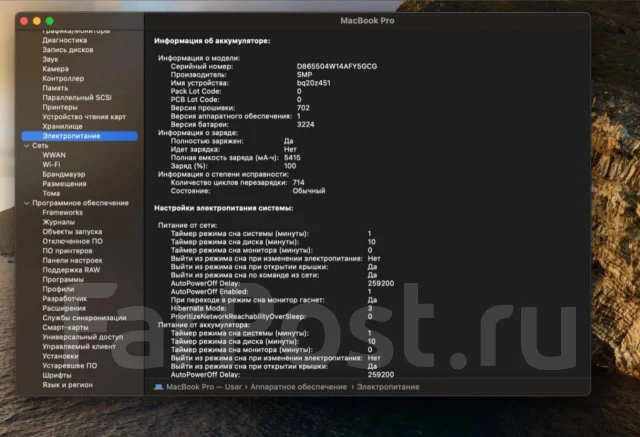
Task: Click the laptop icon in path bar
Action: coord(158,387)
